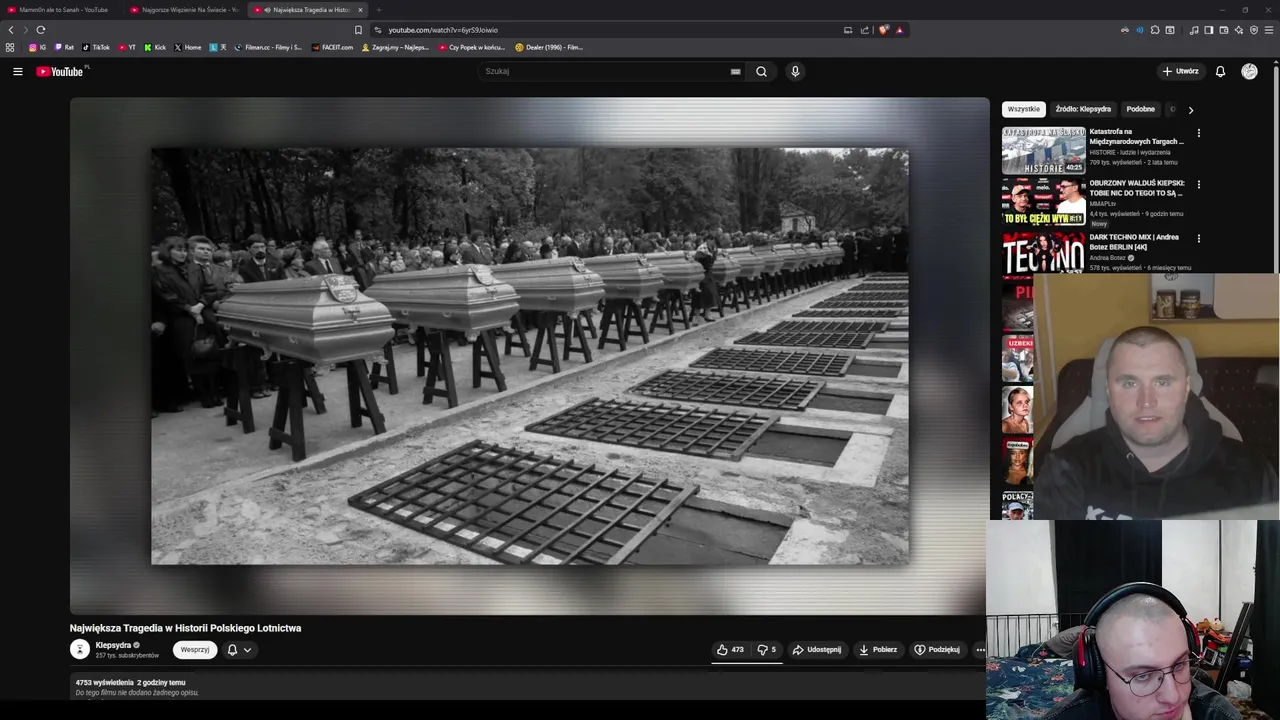The width and height of the screenshot is (1280, 720).
Task: Open the X Home bookmark
Action: [x=188, y=47]
